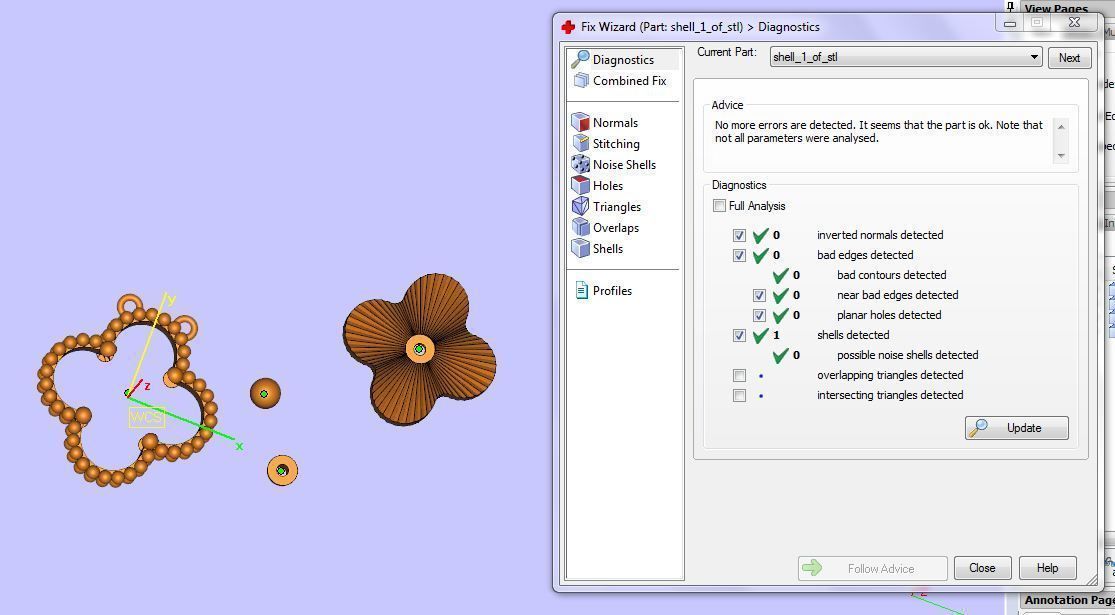Select the flower-shaped shell part
Image resolution: width=1115 pixels, height=615 pixels.
(420, 349)
